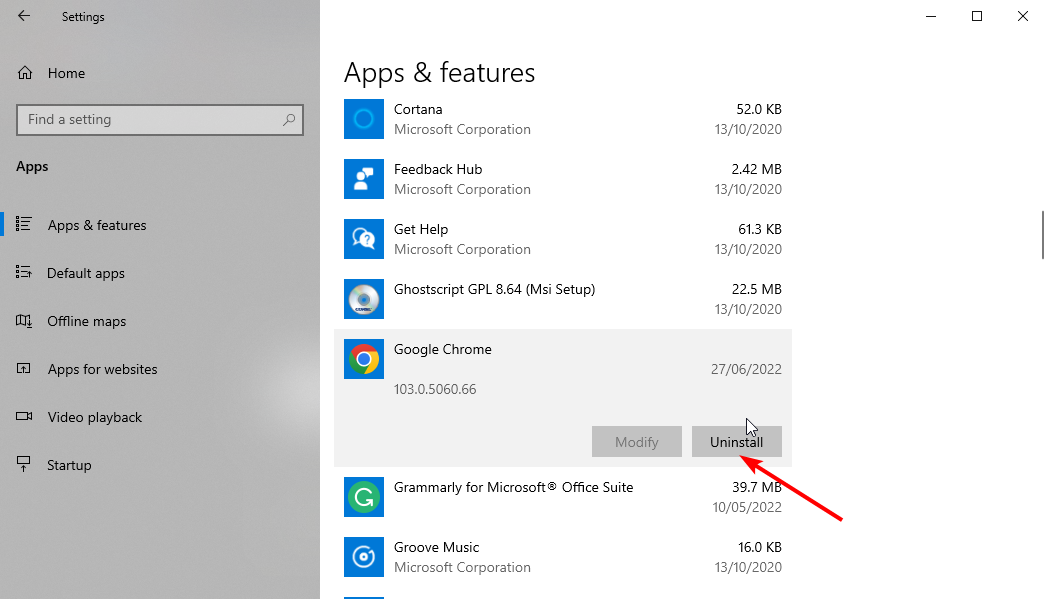Click Cortana's 52.0 KB size
This screenshot has width=1046, height=599.
coord(758,109)
